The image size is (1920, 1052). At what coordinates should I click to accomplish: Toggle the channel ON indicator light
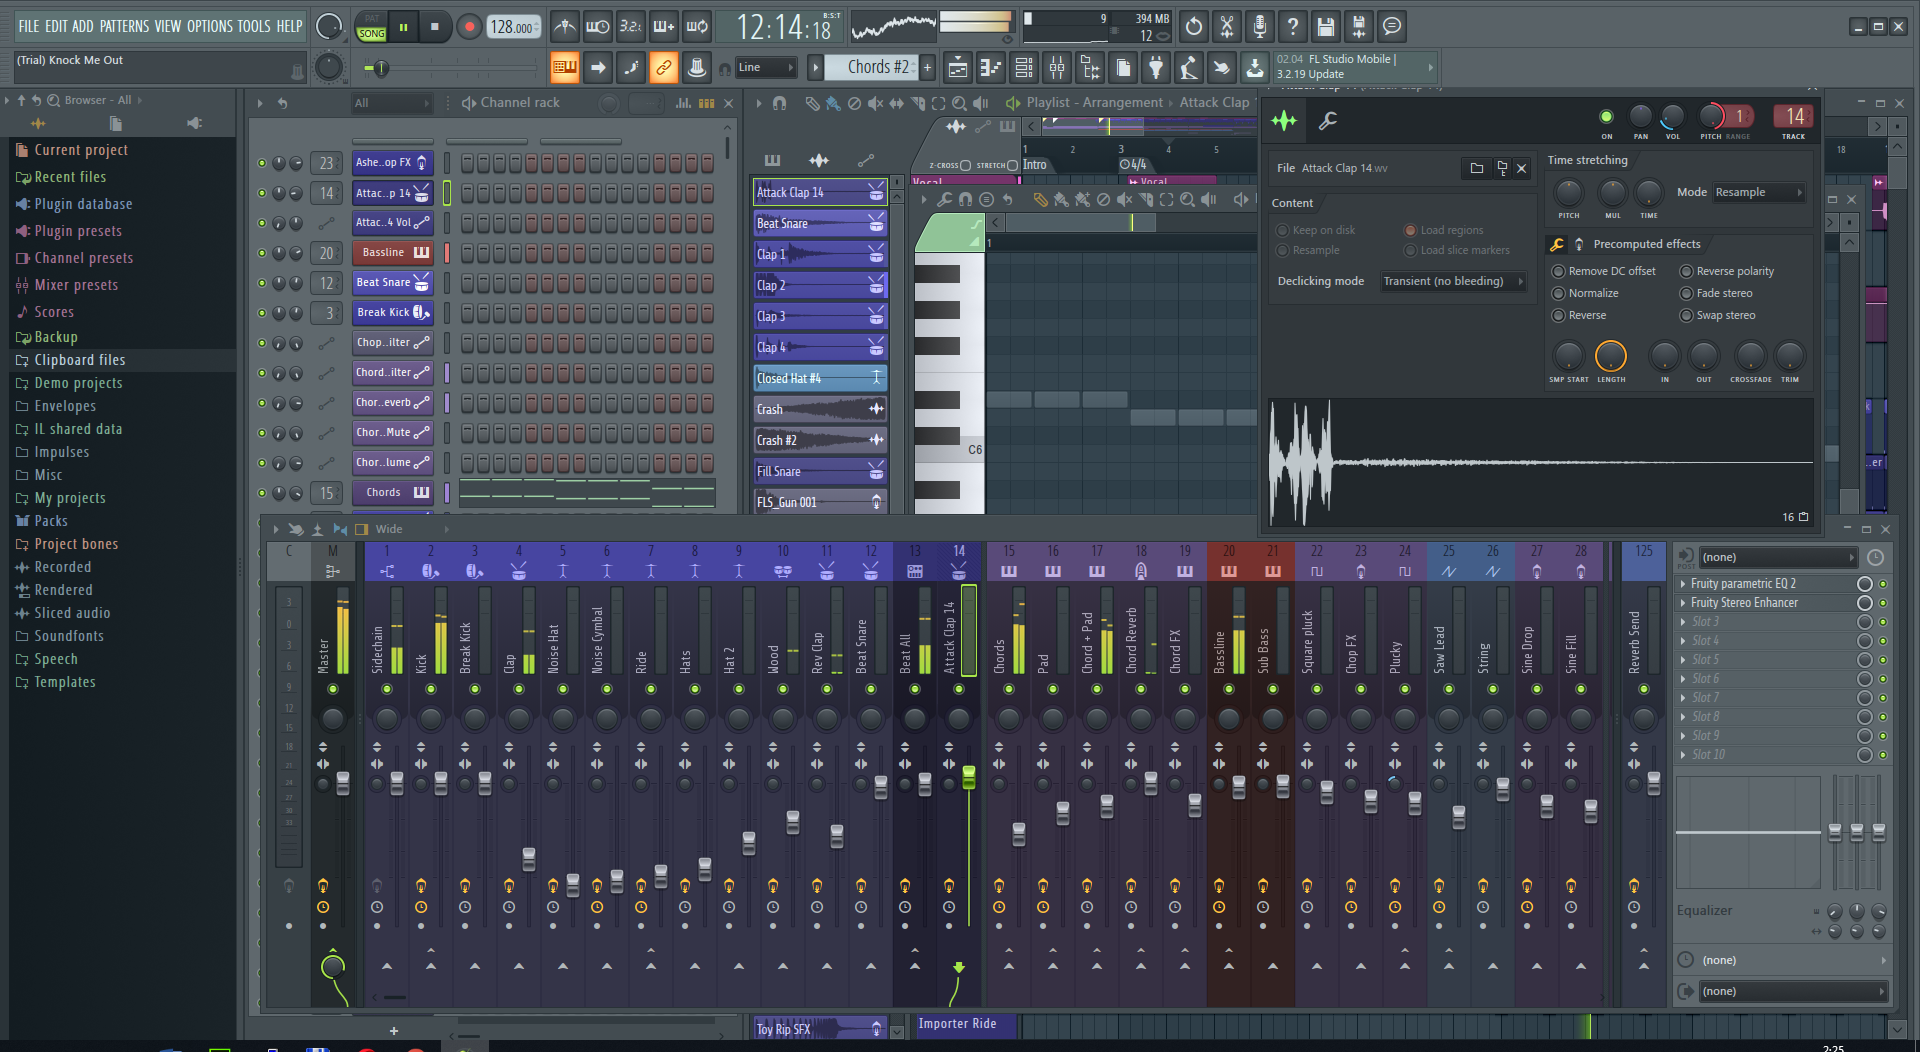(1606, 117)
